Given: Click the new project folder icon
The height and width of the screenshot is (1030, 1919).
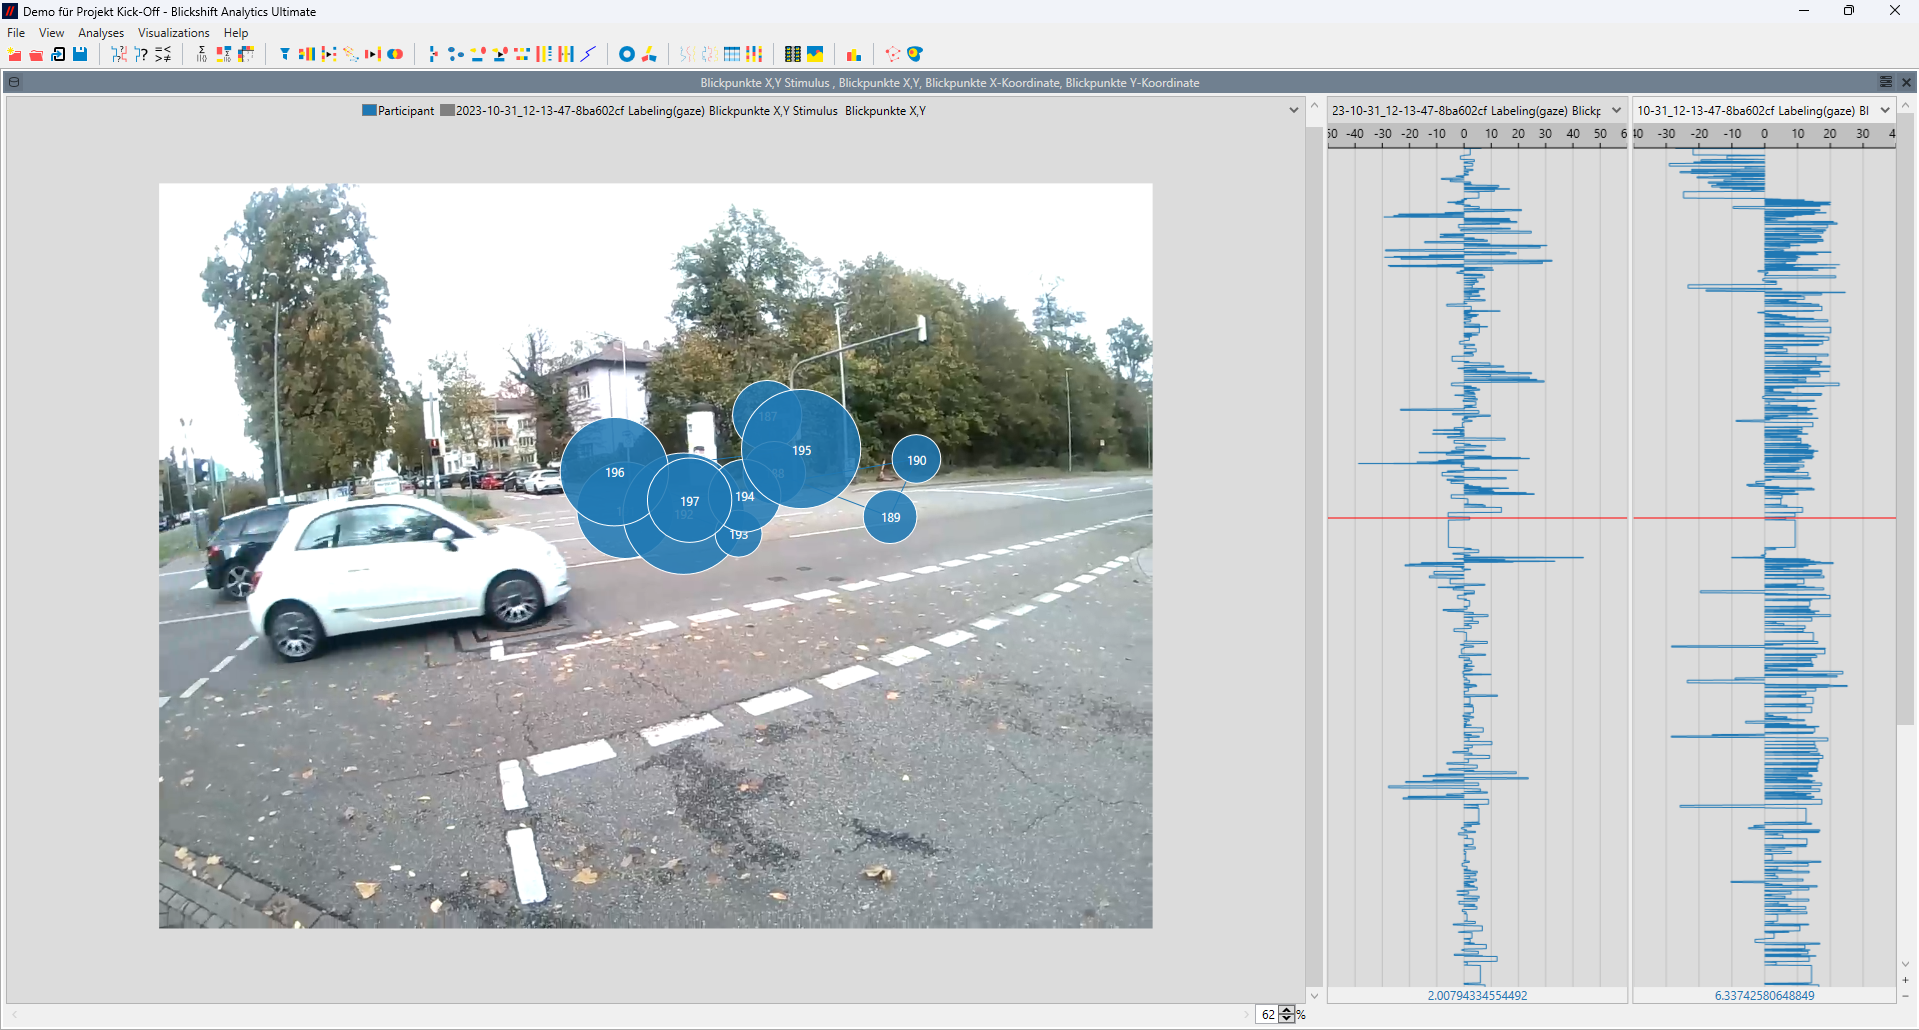Looking at the screenshot, I should [14, 54].
